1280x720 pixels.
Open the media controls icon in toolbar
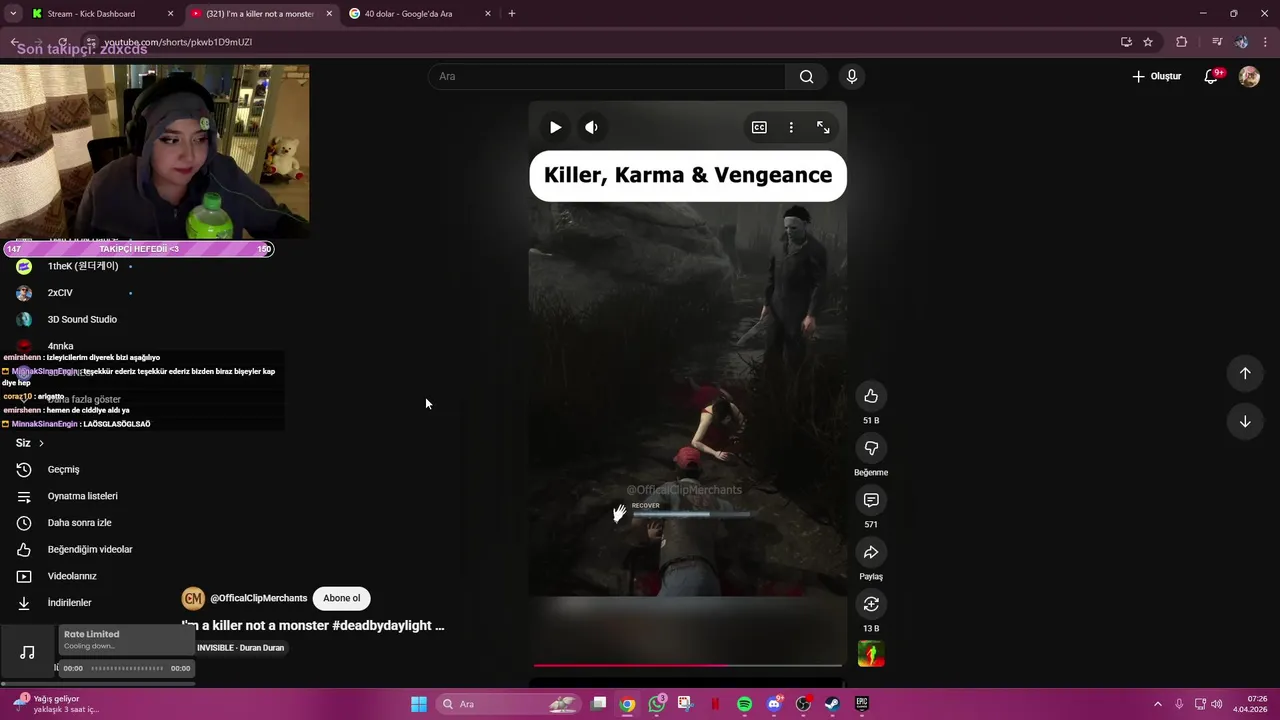1217,42
